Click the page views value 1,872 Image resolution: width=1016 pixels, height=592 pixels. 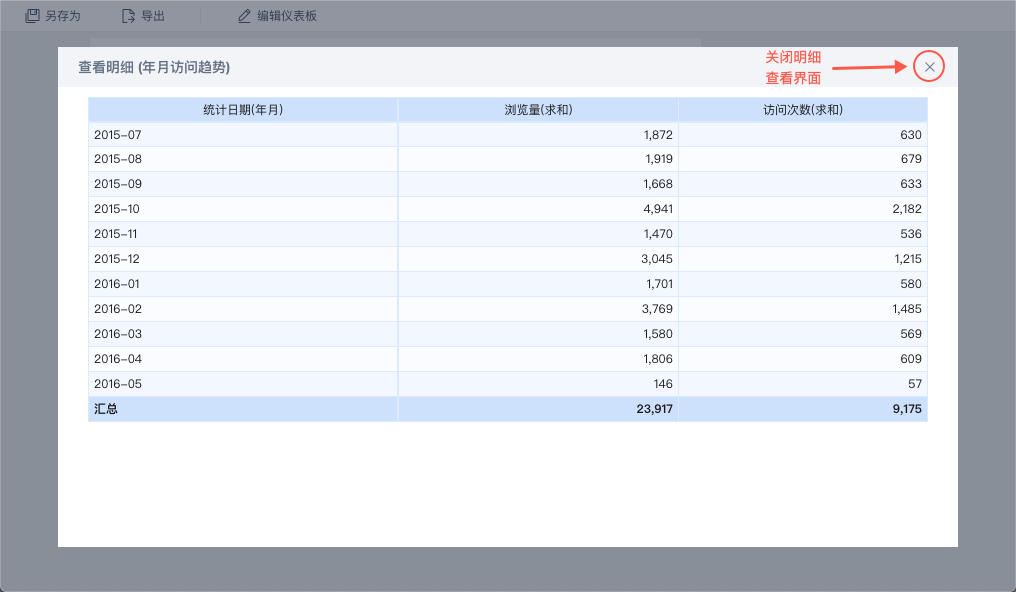pos(658,135)
